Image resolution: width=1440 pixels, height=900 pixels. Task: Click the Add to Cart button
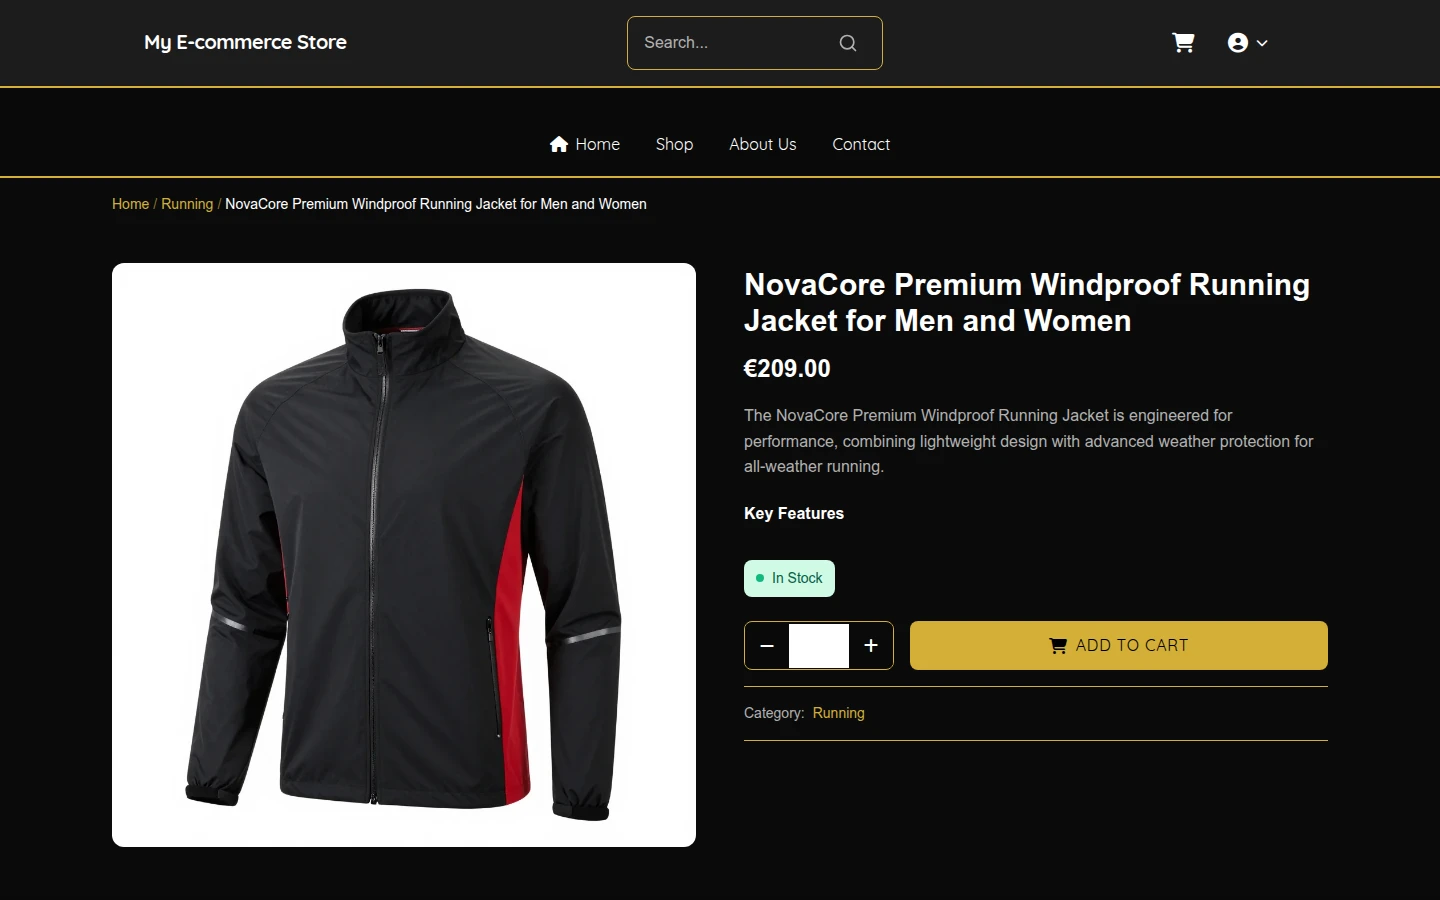click(x=1119, y=646)
